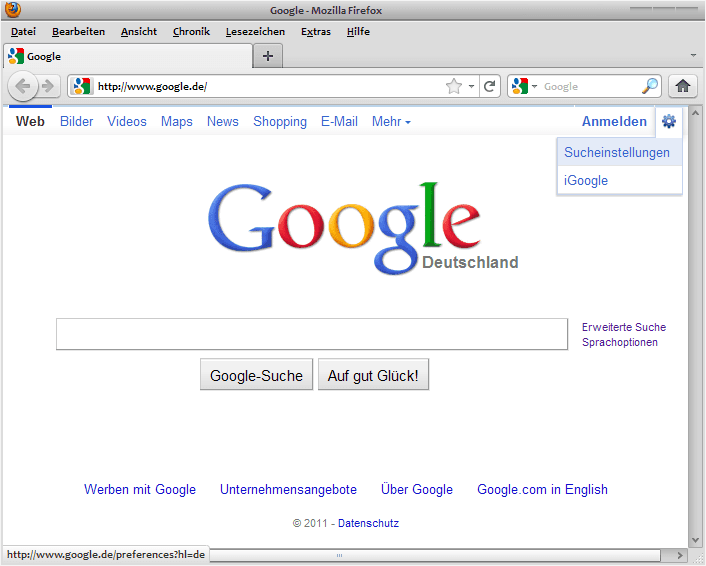The width and height of the screenshot is (706, 566).
Task: Open the E-Mail link
Action: tap(339, 121)
